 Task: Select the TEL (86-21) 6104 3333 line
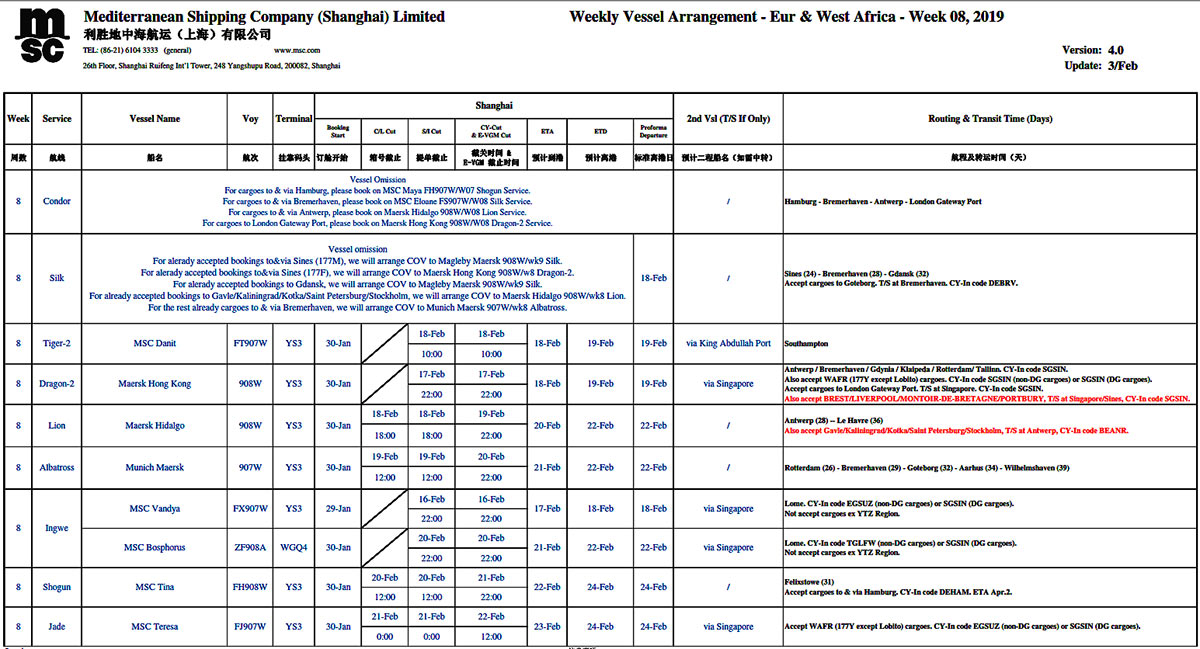click(137, 50)
